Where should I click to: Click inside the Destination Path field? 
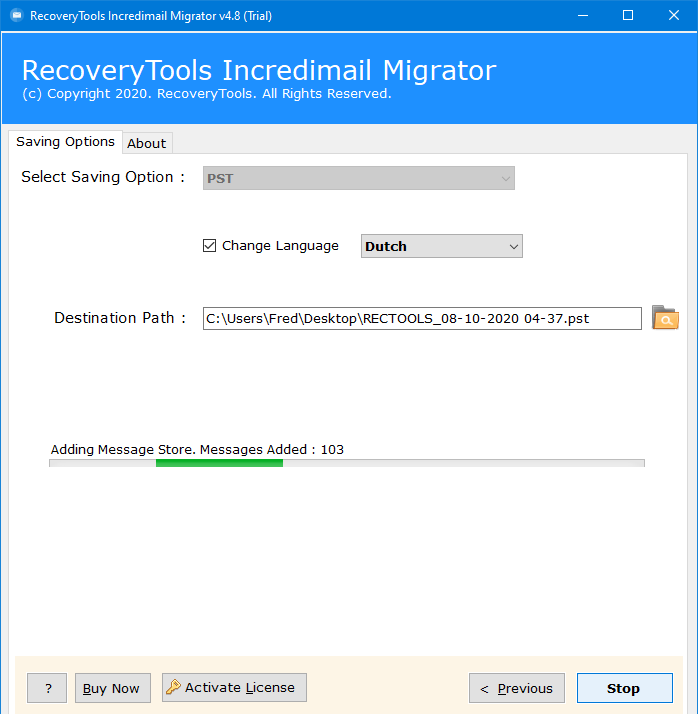coord(422,318)
